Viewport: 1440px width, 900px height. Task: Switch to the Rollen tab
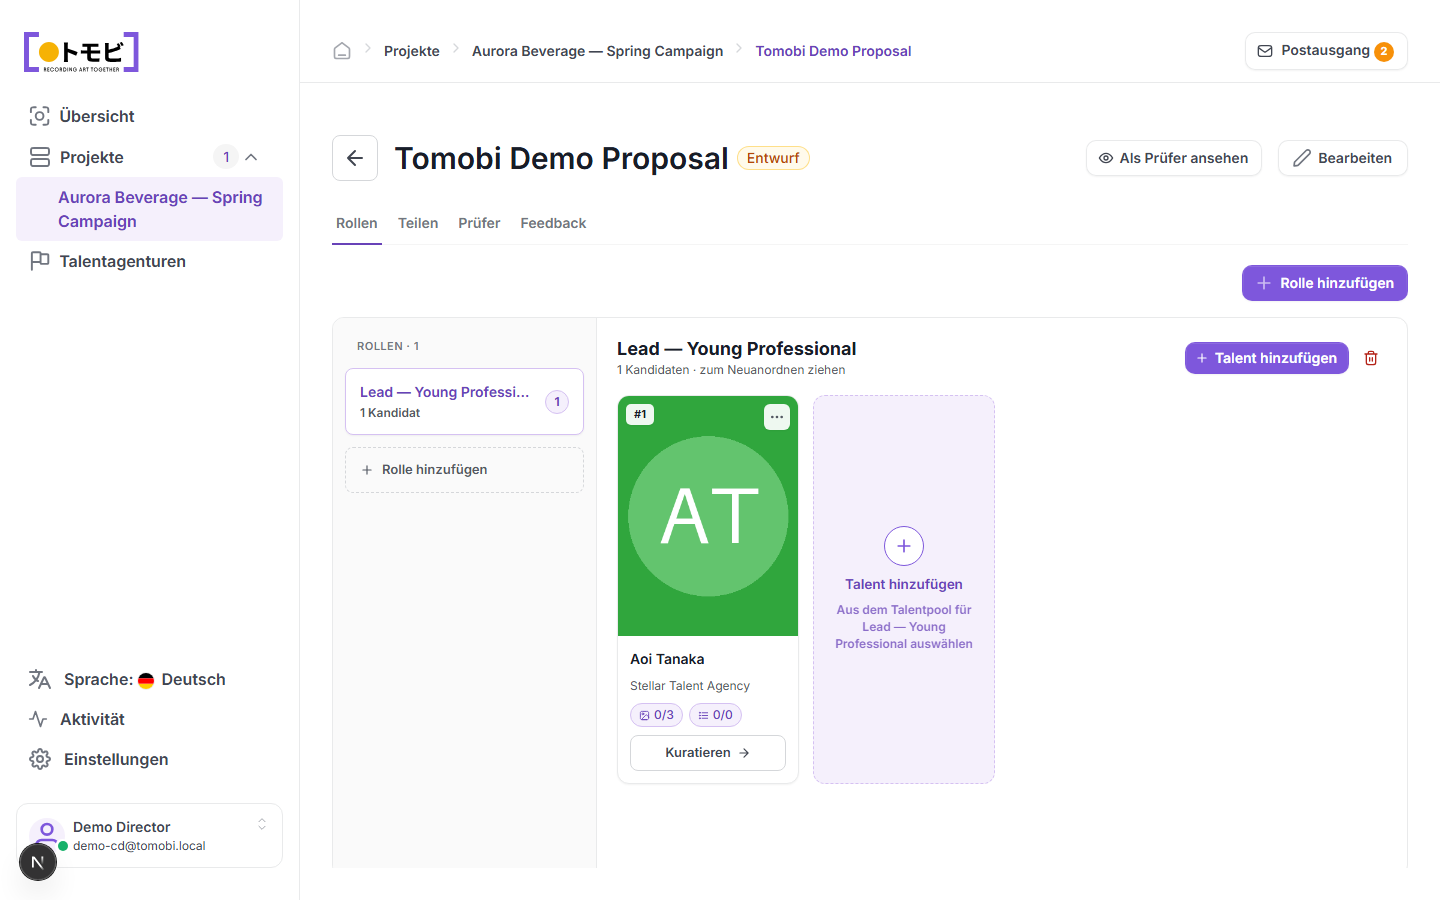point(357,223)
